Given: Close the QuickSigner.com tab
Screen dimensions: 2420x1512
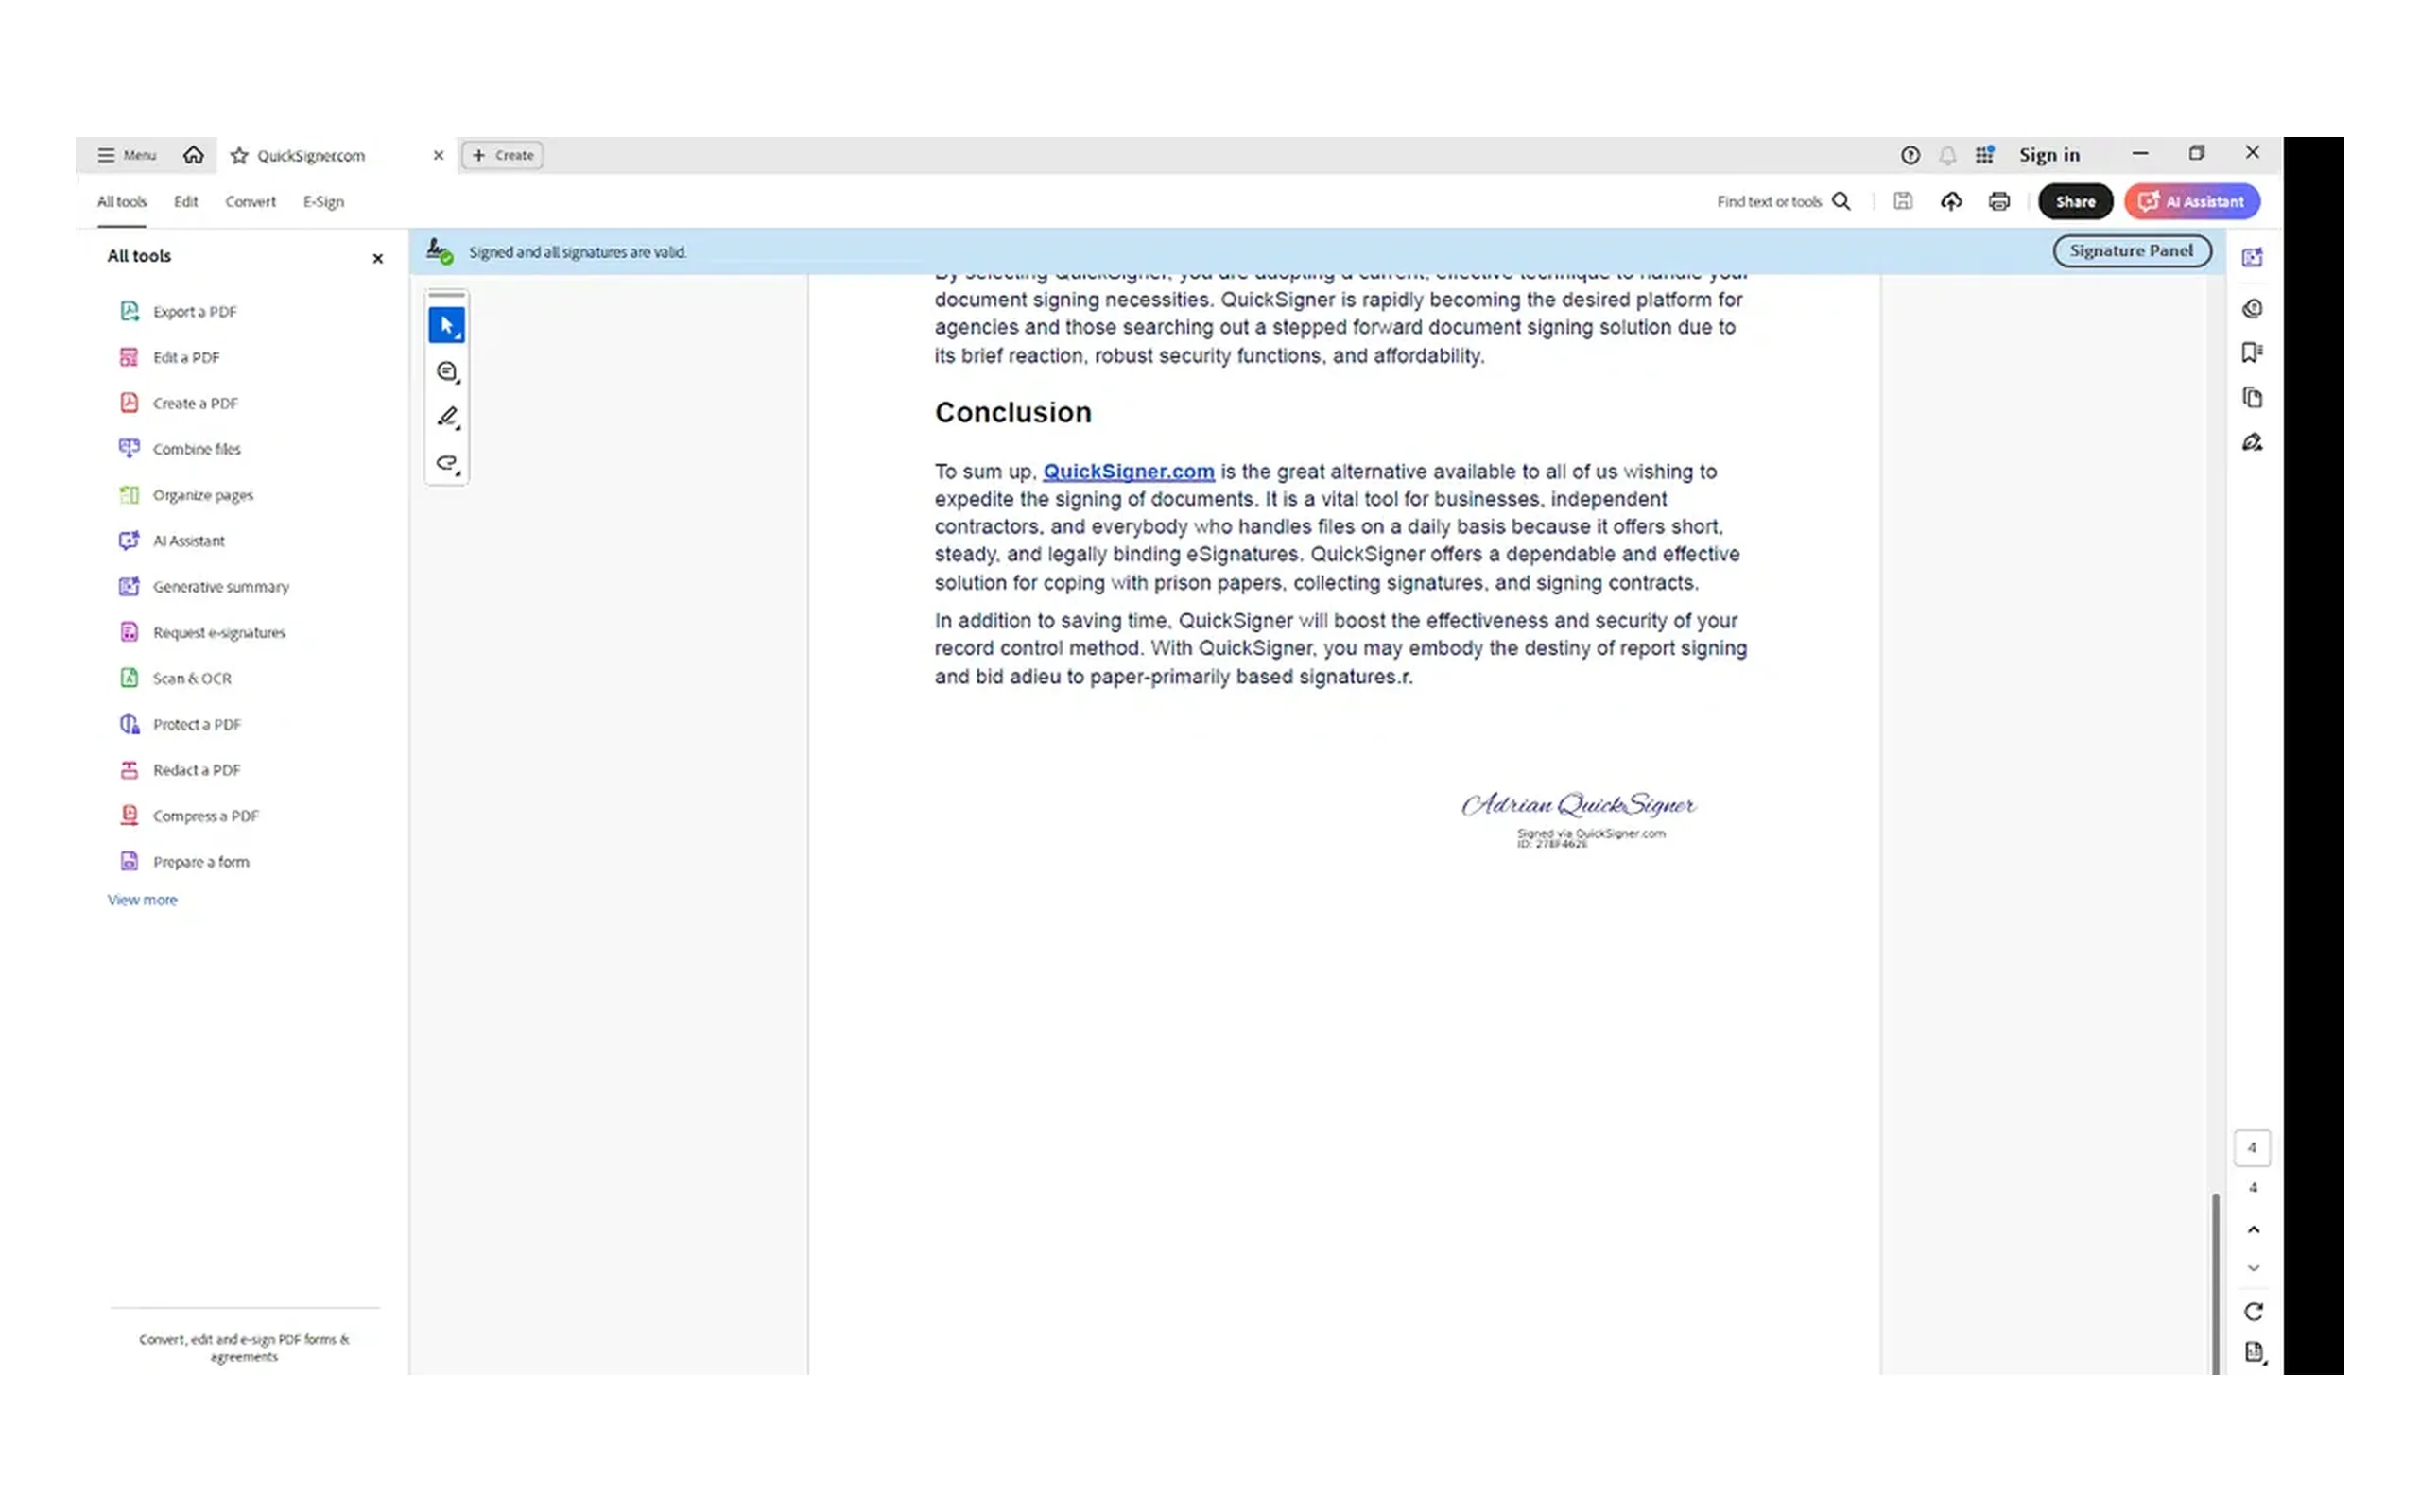Looking at the screenshot, I should tap(438, 155).
